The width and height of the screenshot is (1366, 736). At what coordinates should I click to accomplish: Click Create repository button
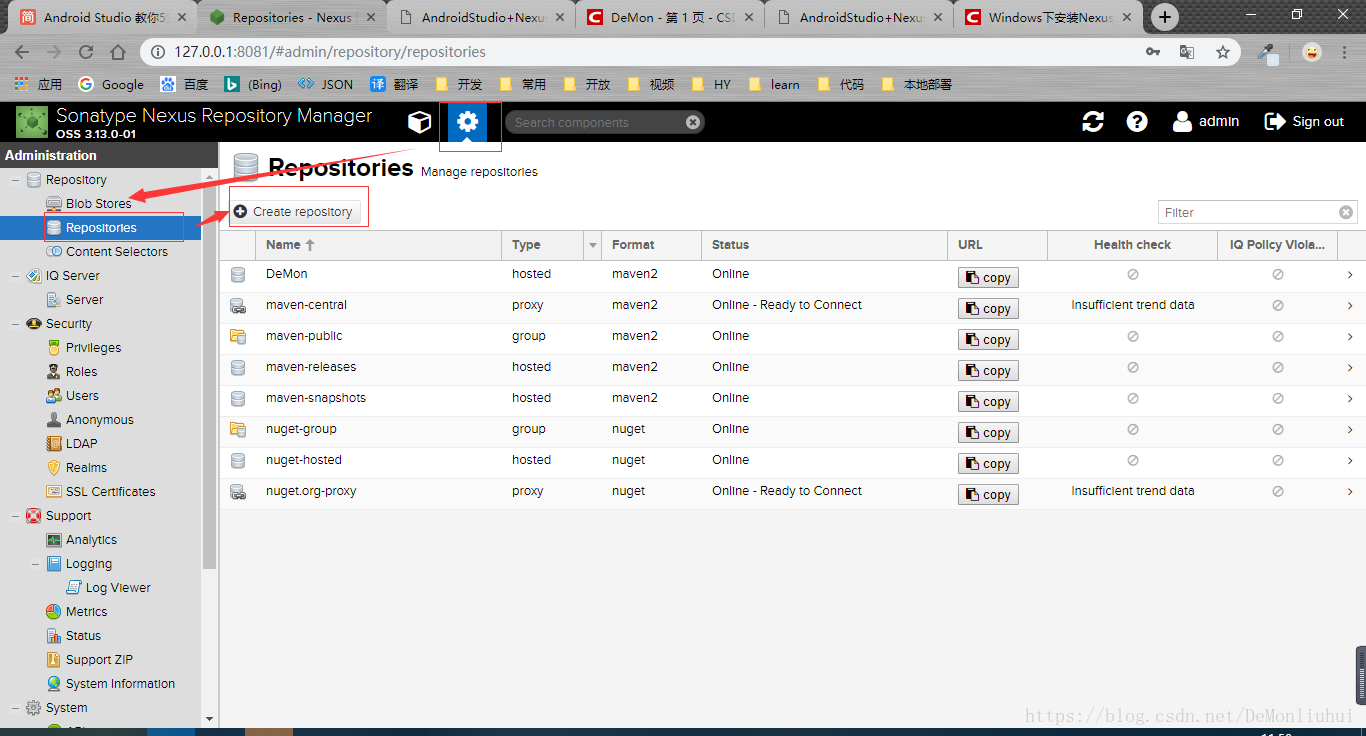294,211
